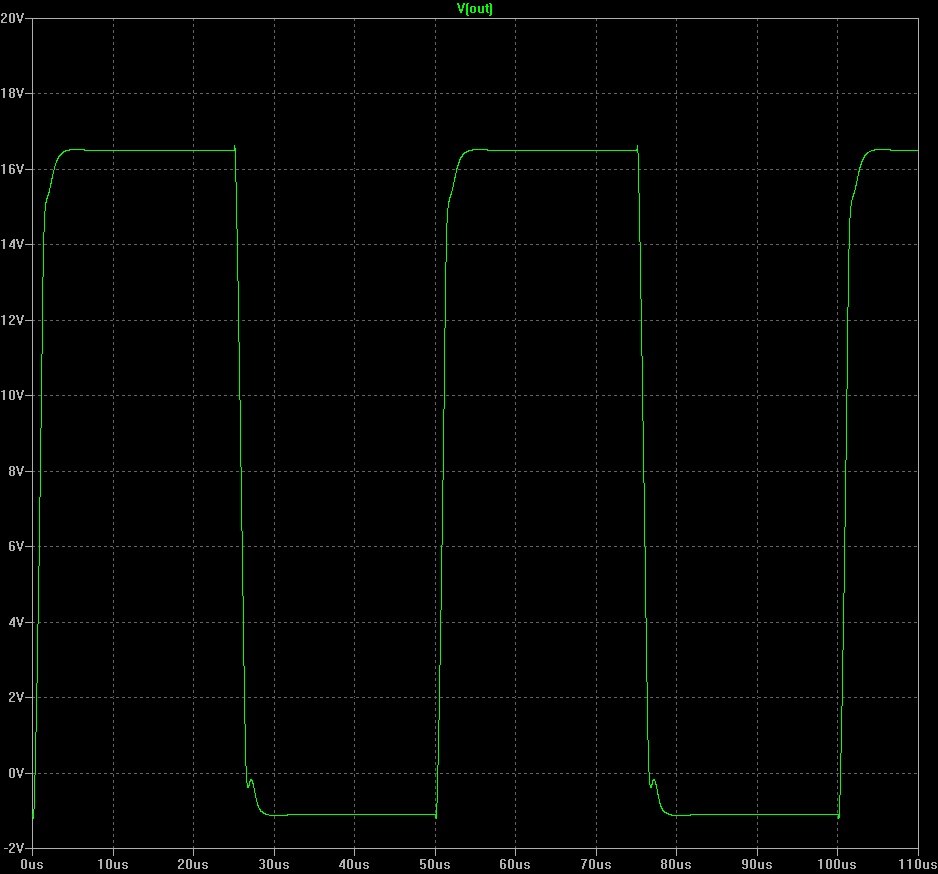Click the -2V vertical axis label
Screen dimensions: 938x874
pos(13,848)
